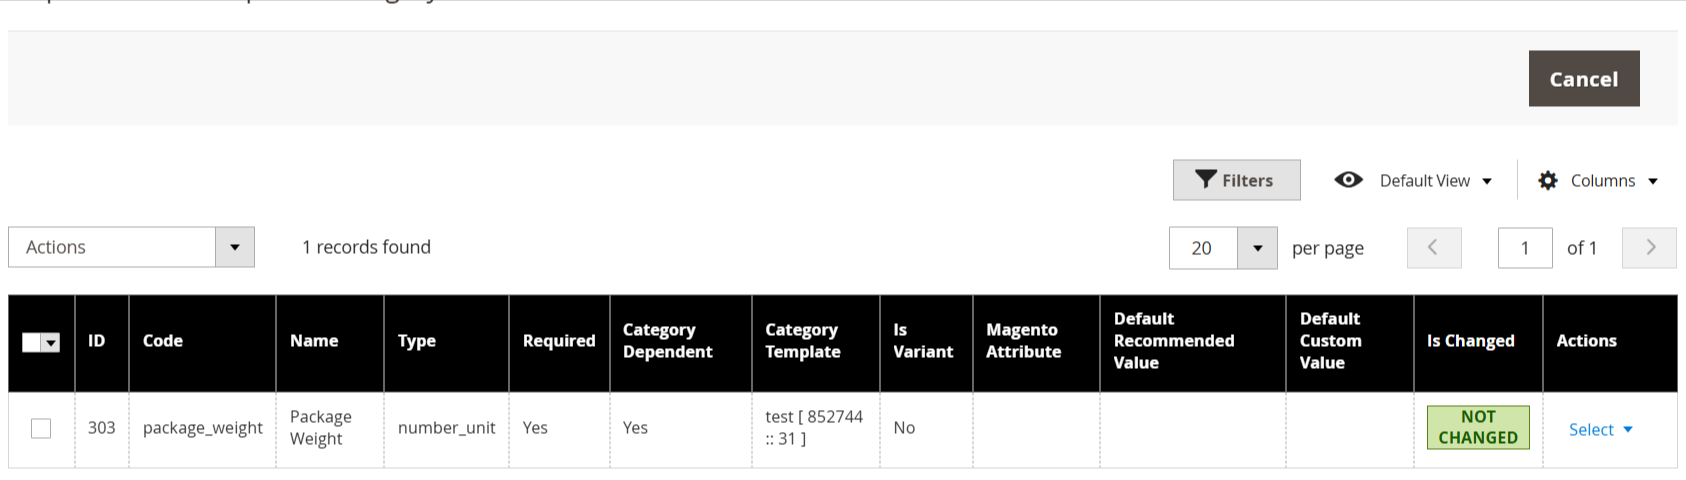Sort by the Name column header
The image size is (1686, 480).
pyautogui.click(x=314, y=341)
